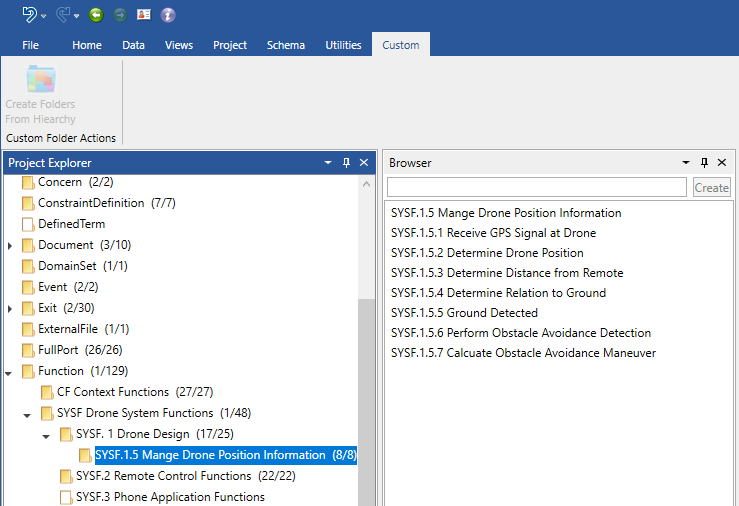Open the Schema ribbon tab

pyautogui.click(x=286, y=45)
